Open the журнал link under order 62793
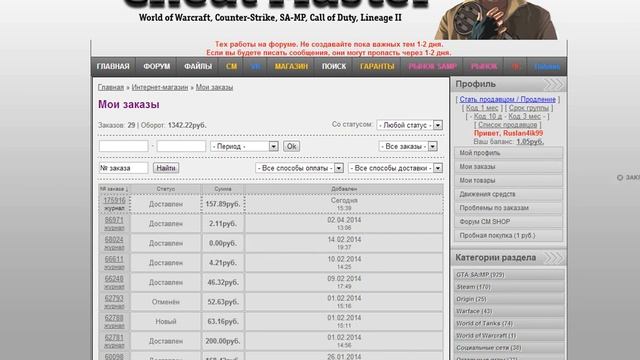 pyautogui.click(x=114, y=306)
